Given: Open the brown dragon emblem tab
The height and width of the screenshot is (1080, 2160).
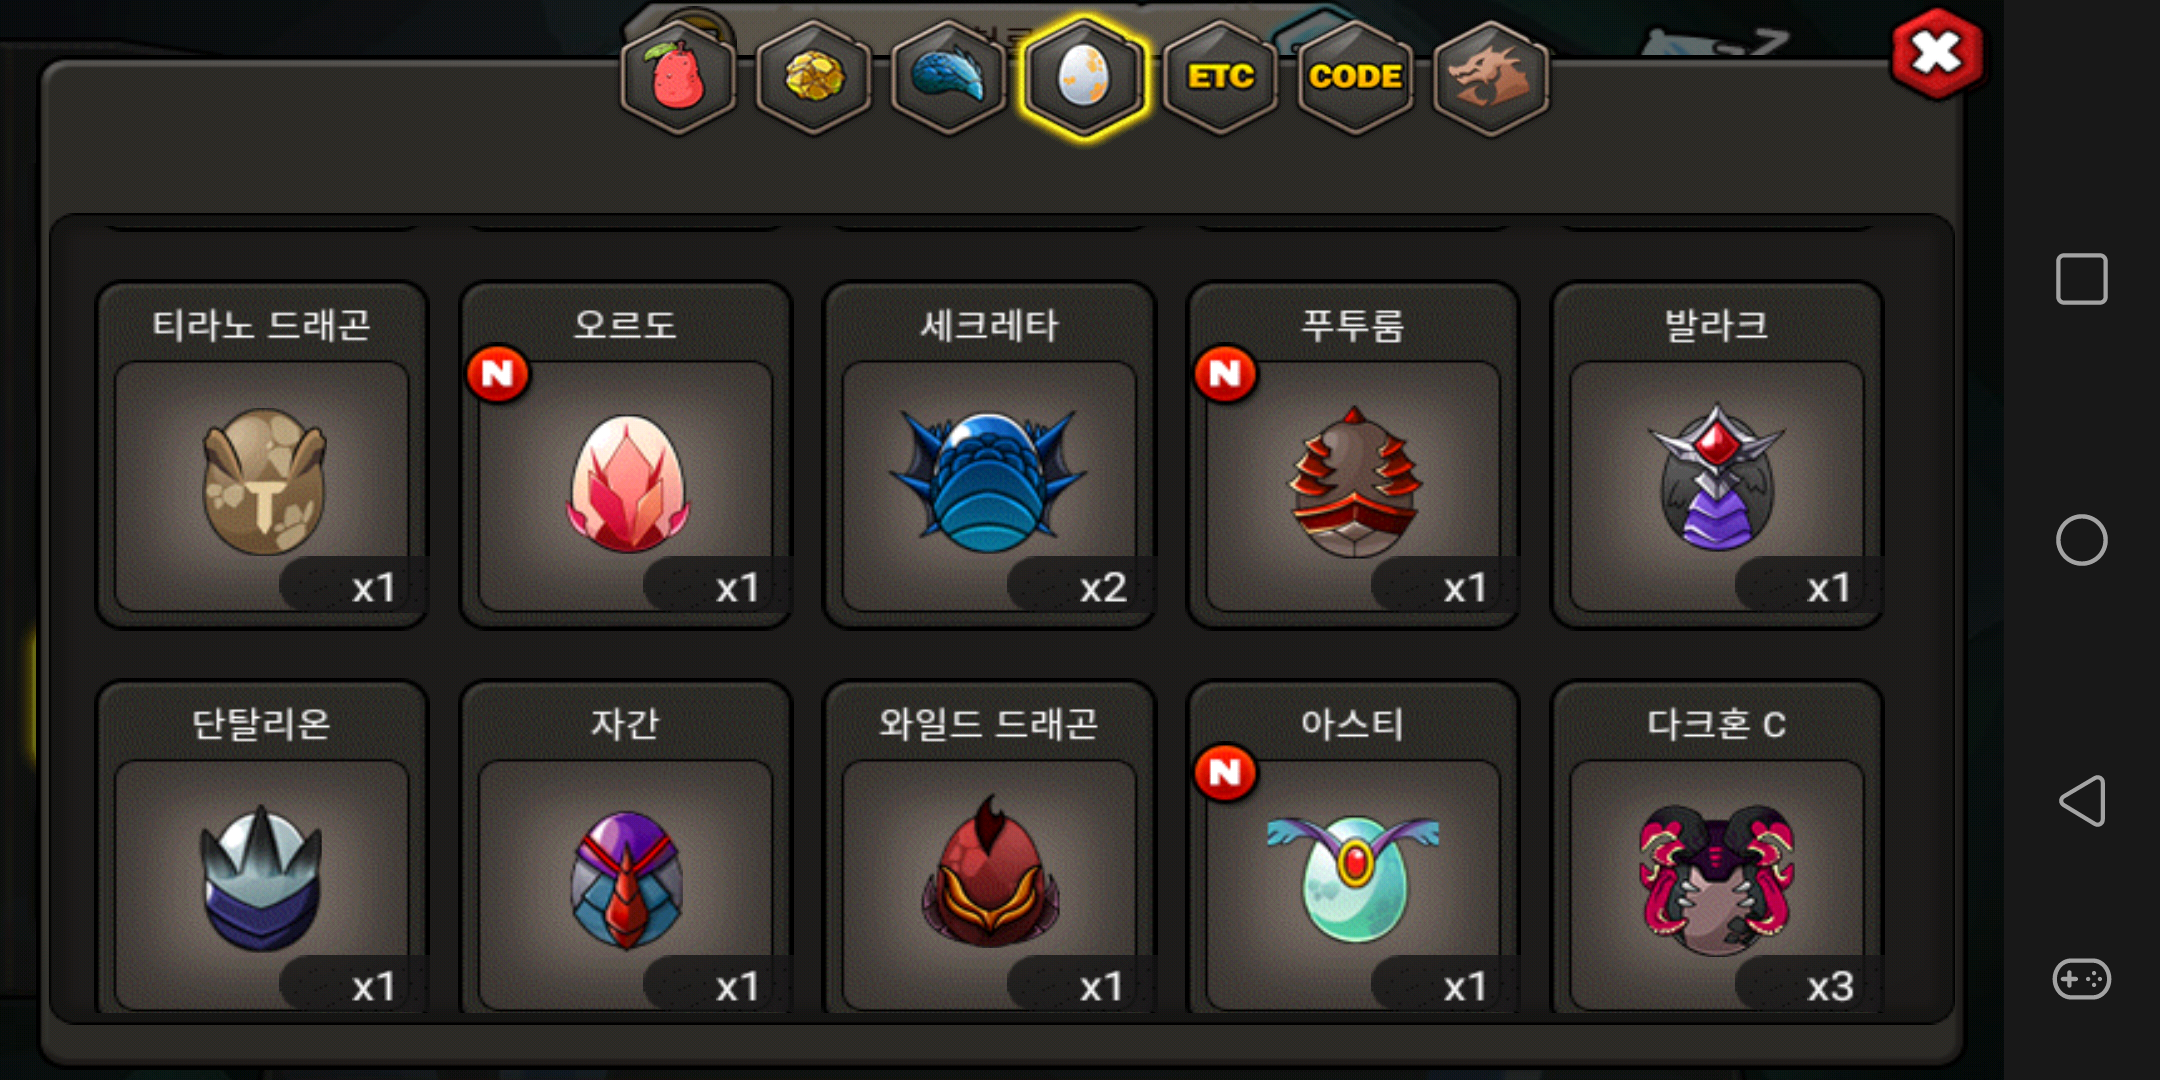Looking at the screenshot, I should click(x=1490, y=77).
